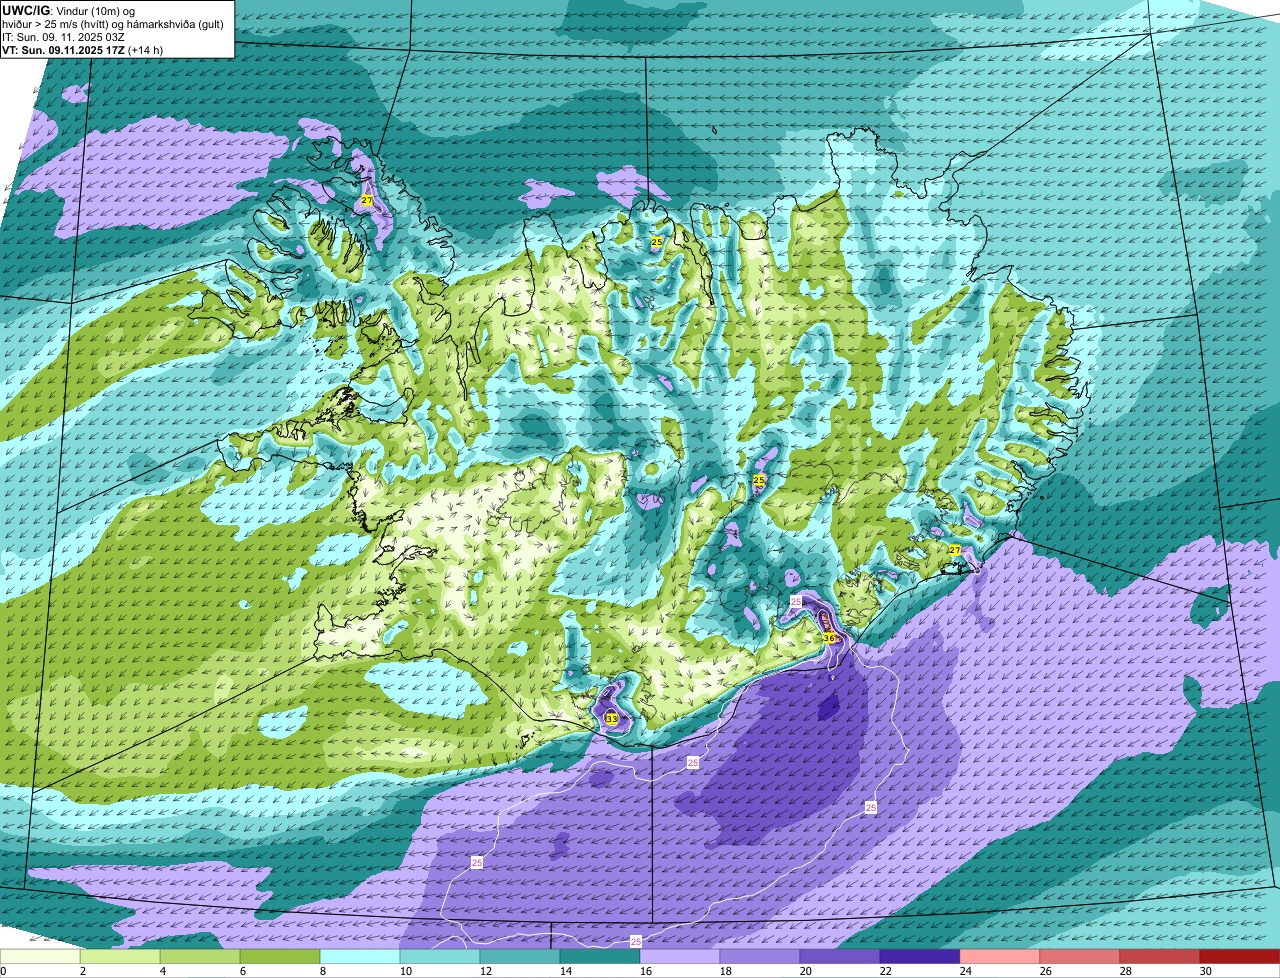Select the yellow 27 label in the east fjords
This screenshot has width=1280, height=978.
tap(955, 550)
